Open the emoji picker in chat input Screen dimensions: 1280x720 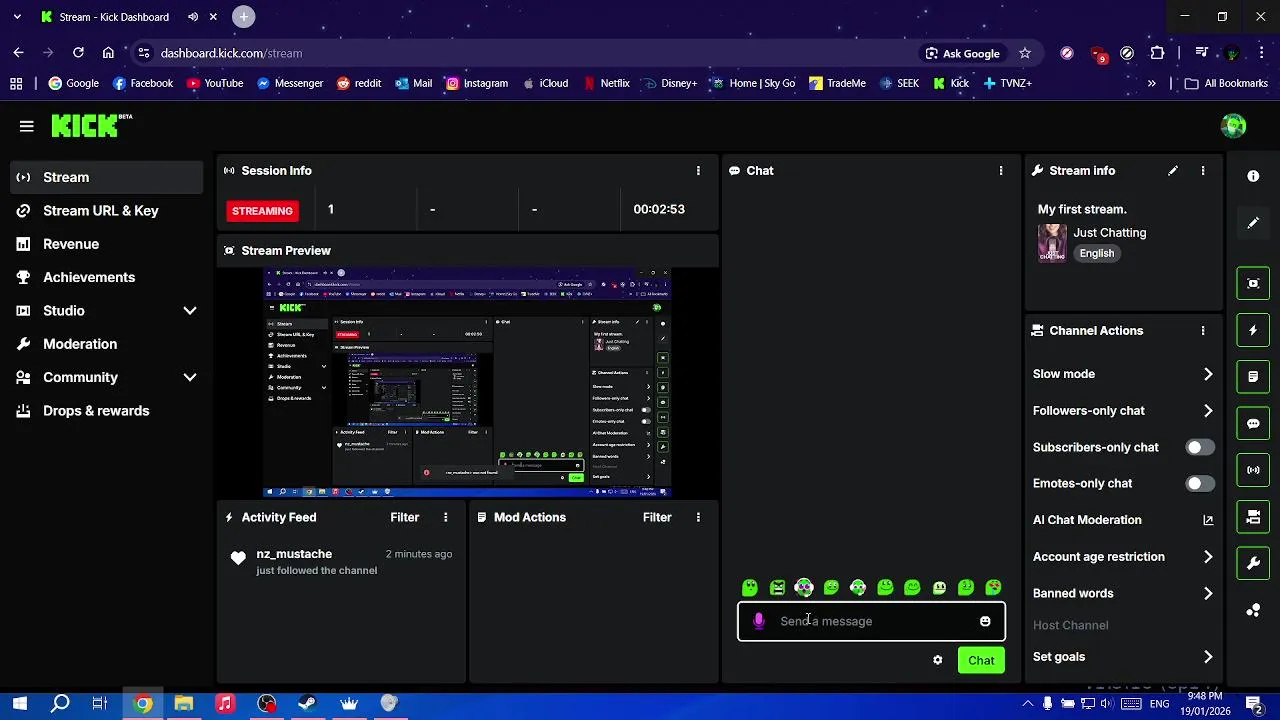click(x=985, y=621)
